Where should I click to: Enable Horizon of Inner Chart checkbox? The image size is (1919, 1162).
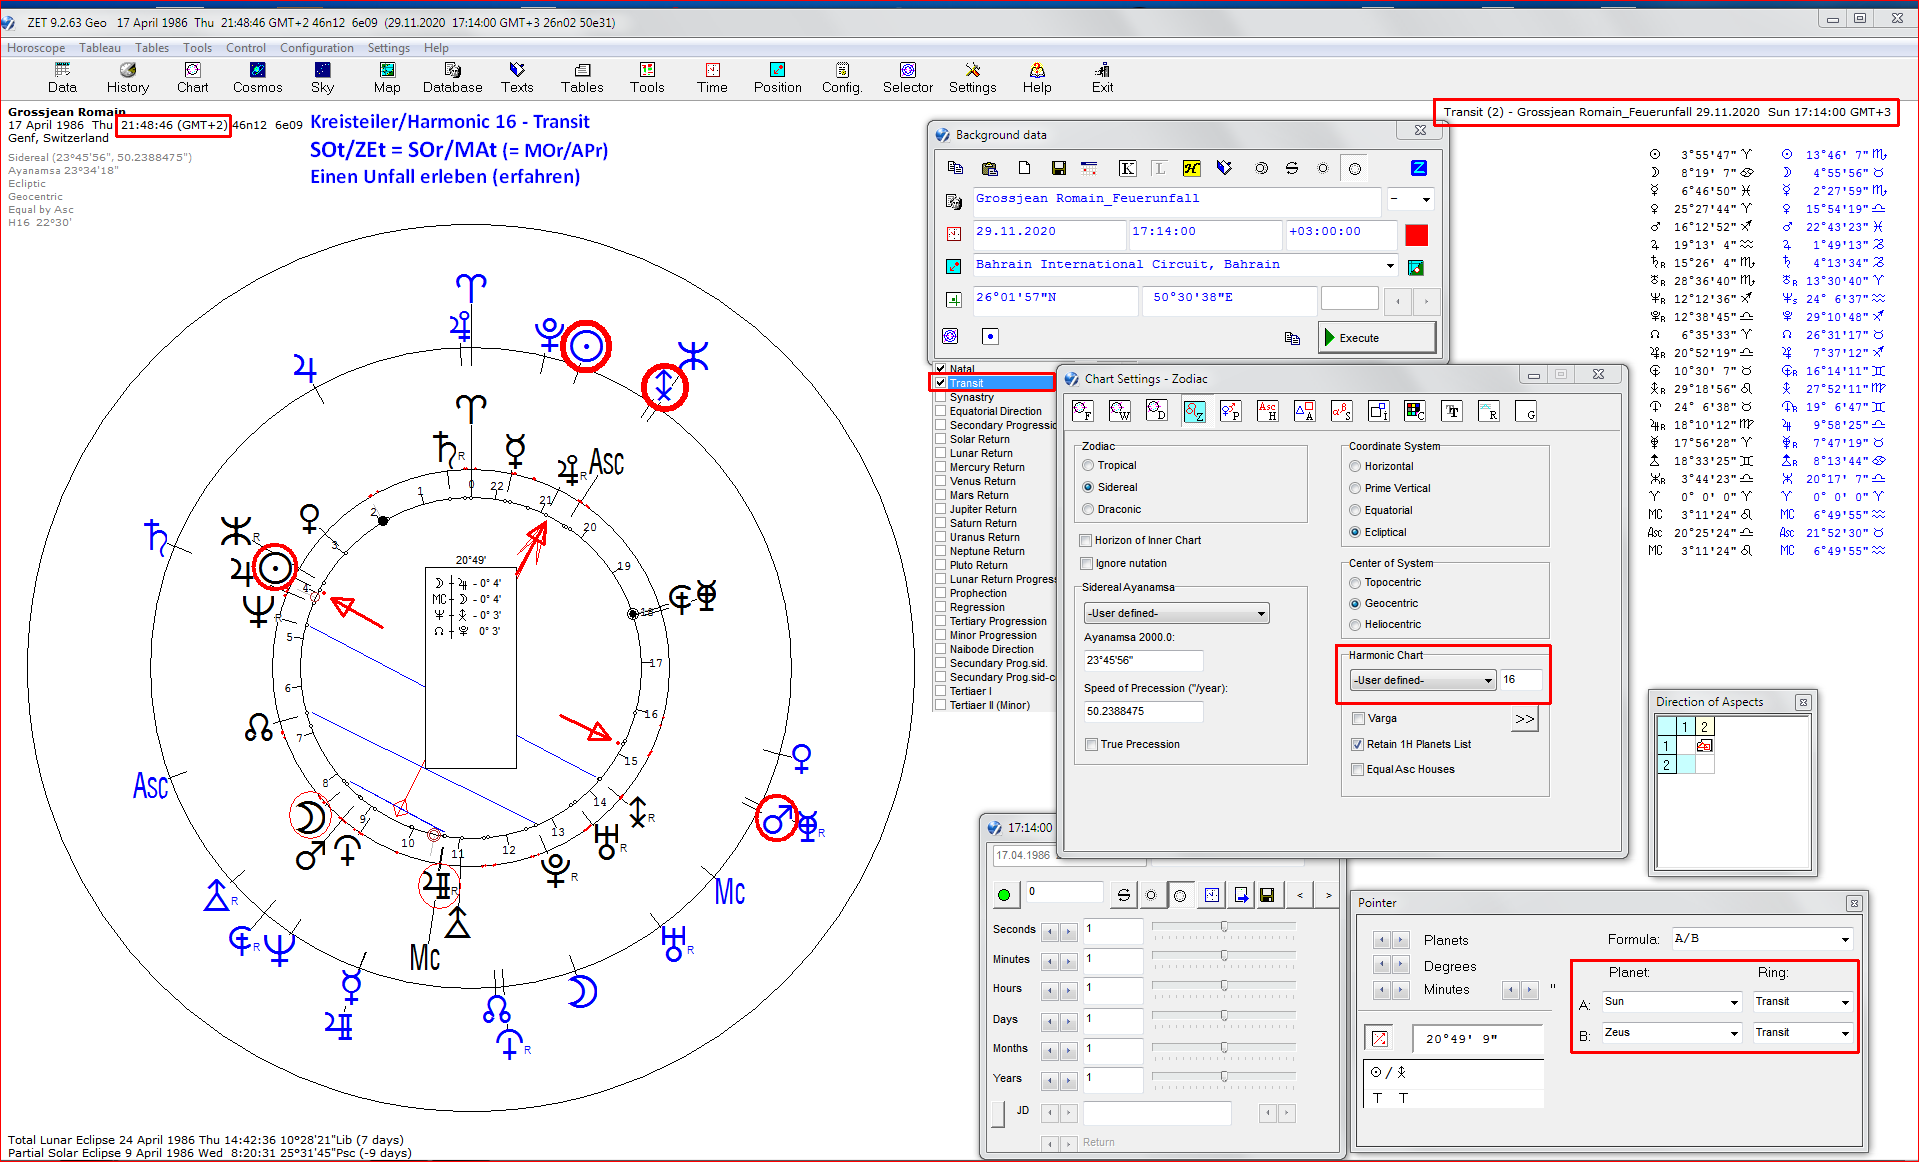coord(1086,540)
